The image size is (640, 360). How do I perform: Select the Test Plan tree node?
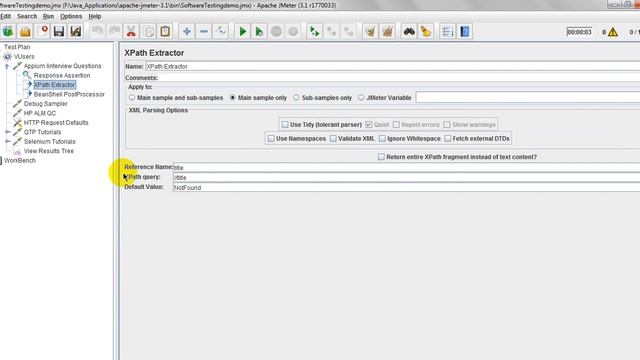tap(17, 47)
